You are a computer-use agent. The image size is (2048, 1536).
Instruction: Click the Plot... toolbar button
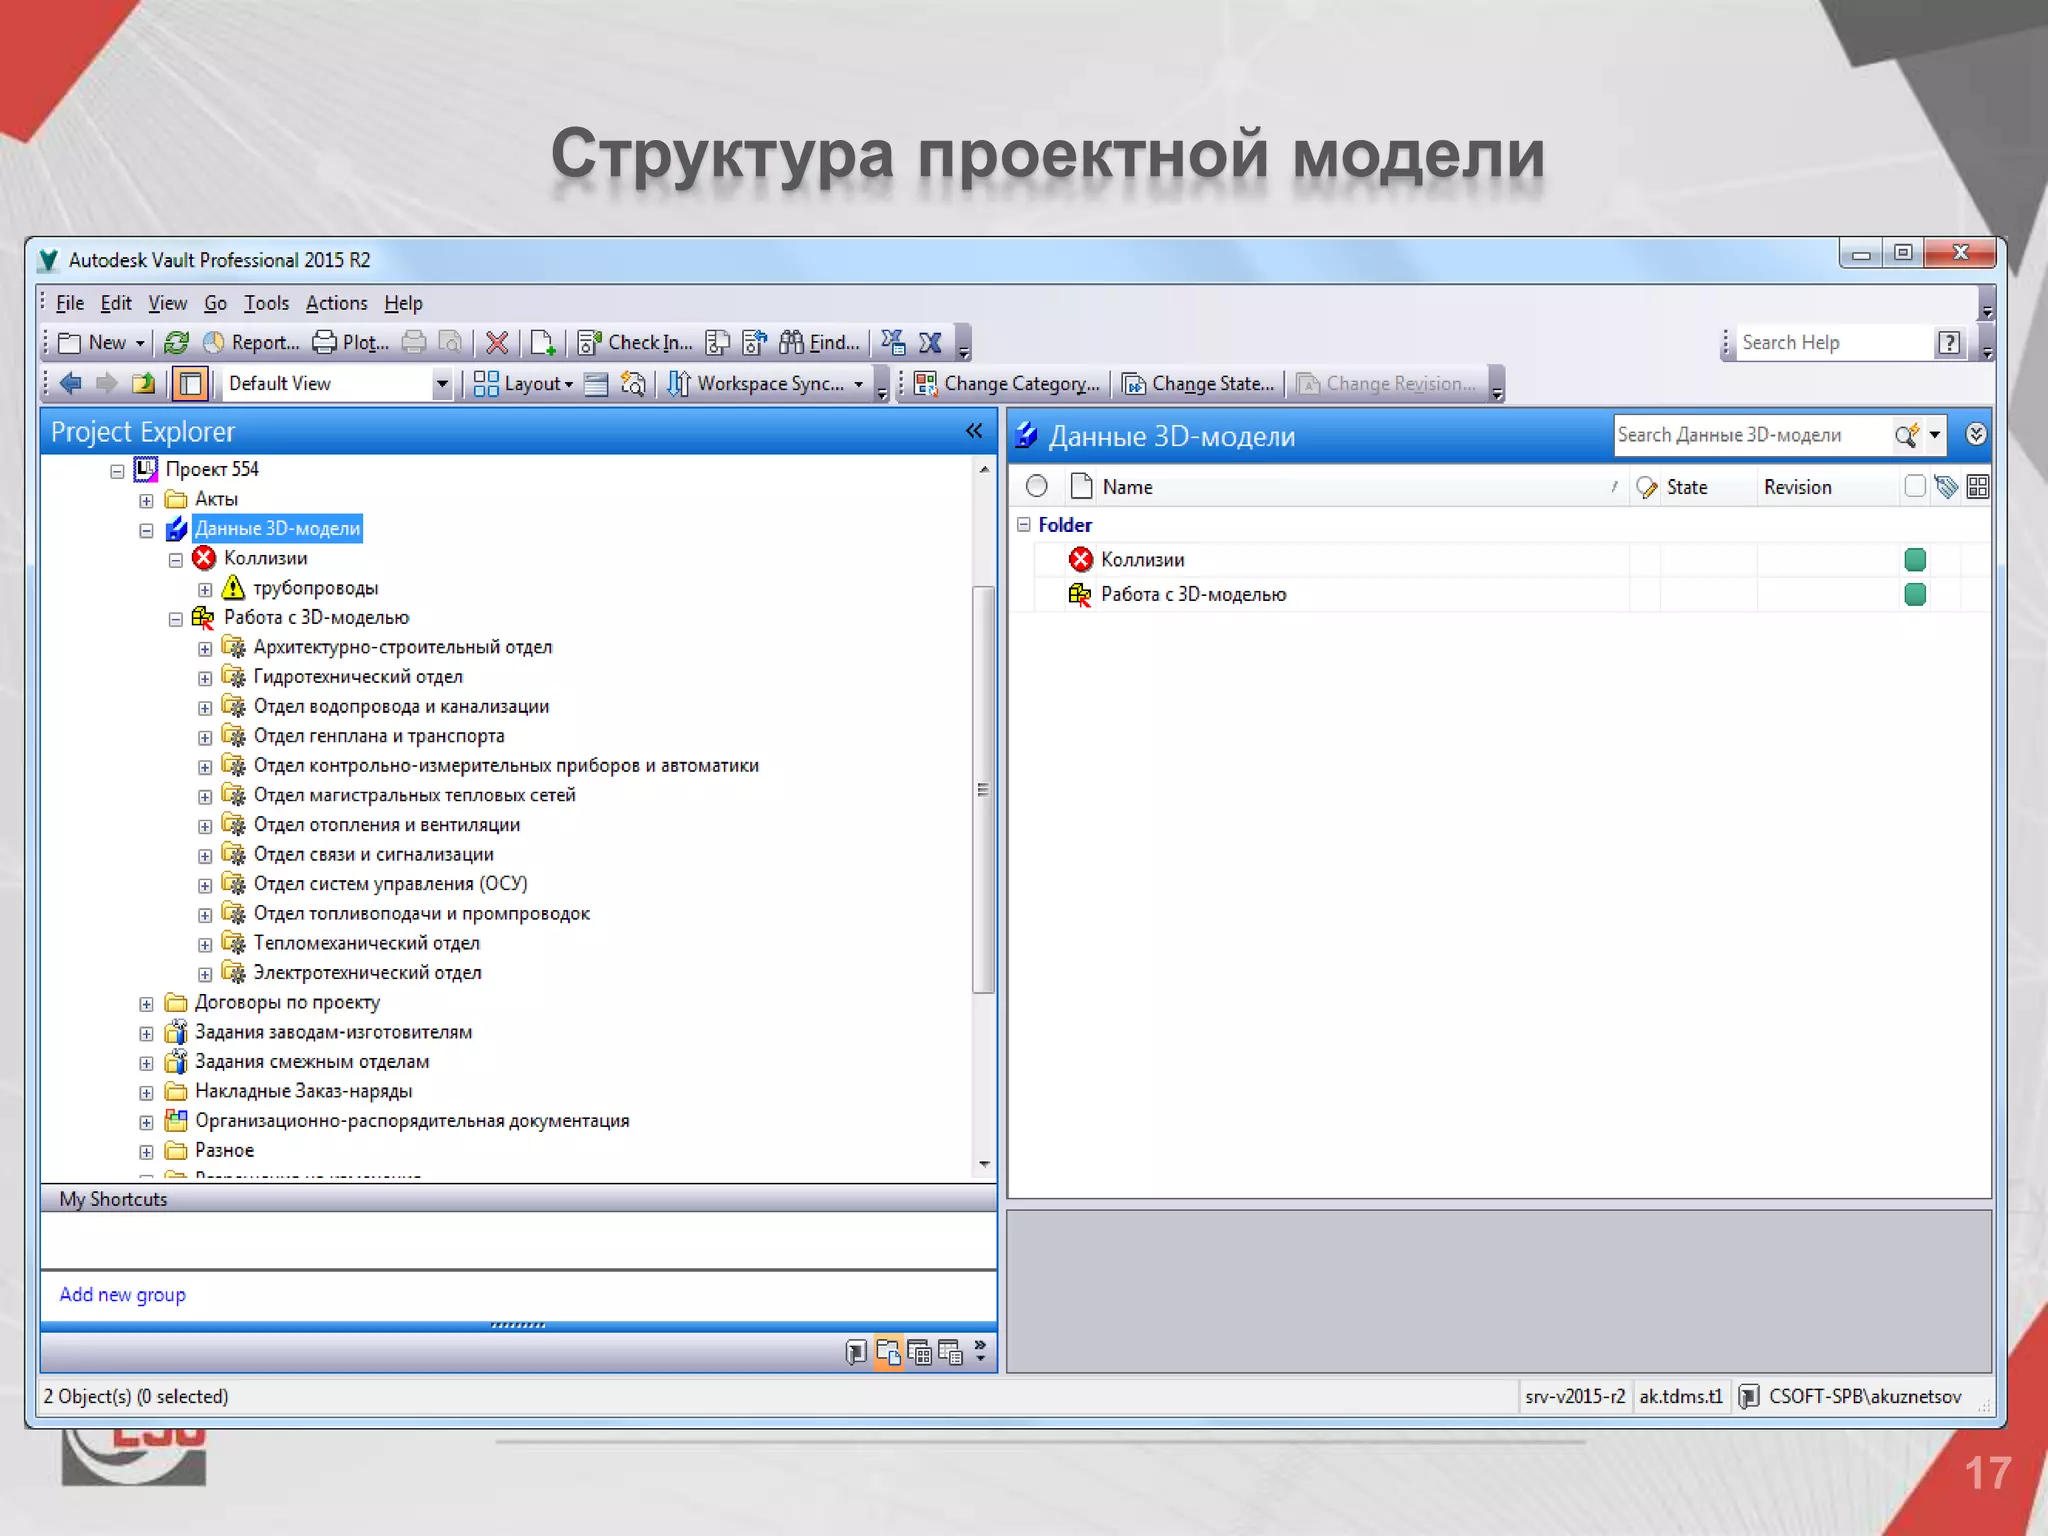pos(351,343)
